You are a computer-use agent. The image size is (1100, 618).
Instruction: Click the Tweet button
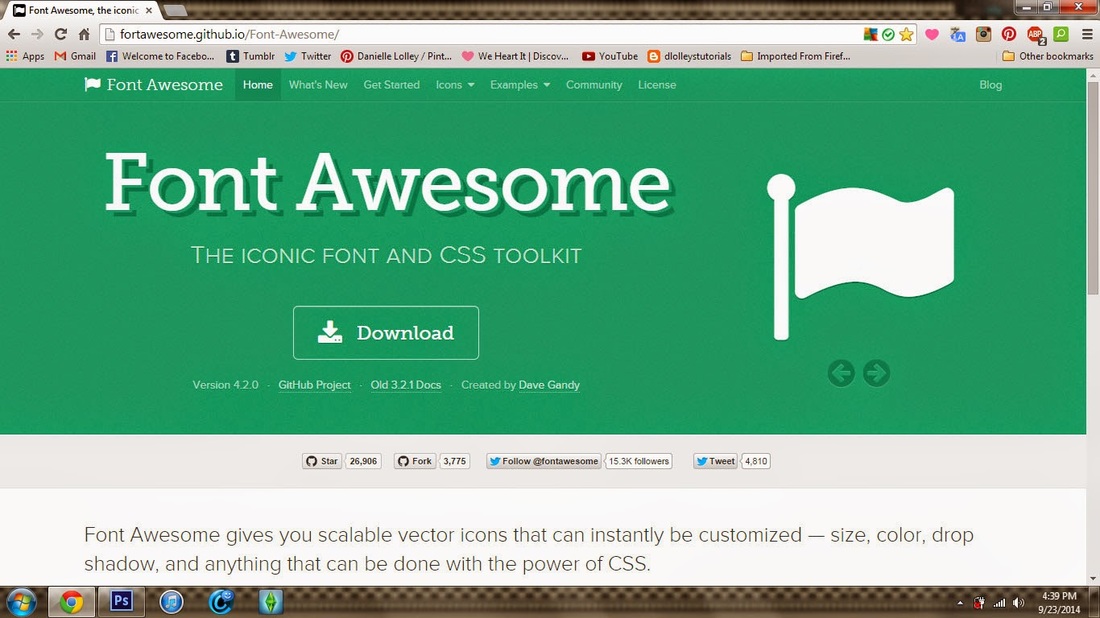point(716,461)
